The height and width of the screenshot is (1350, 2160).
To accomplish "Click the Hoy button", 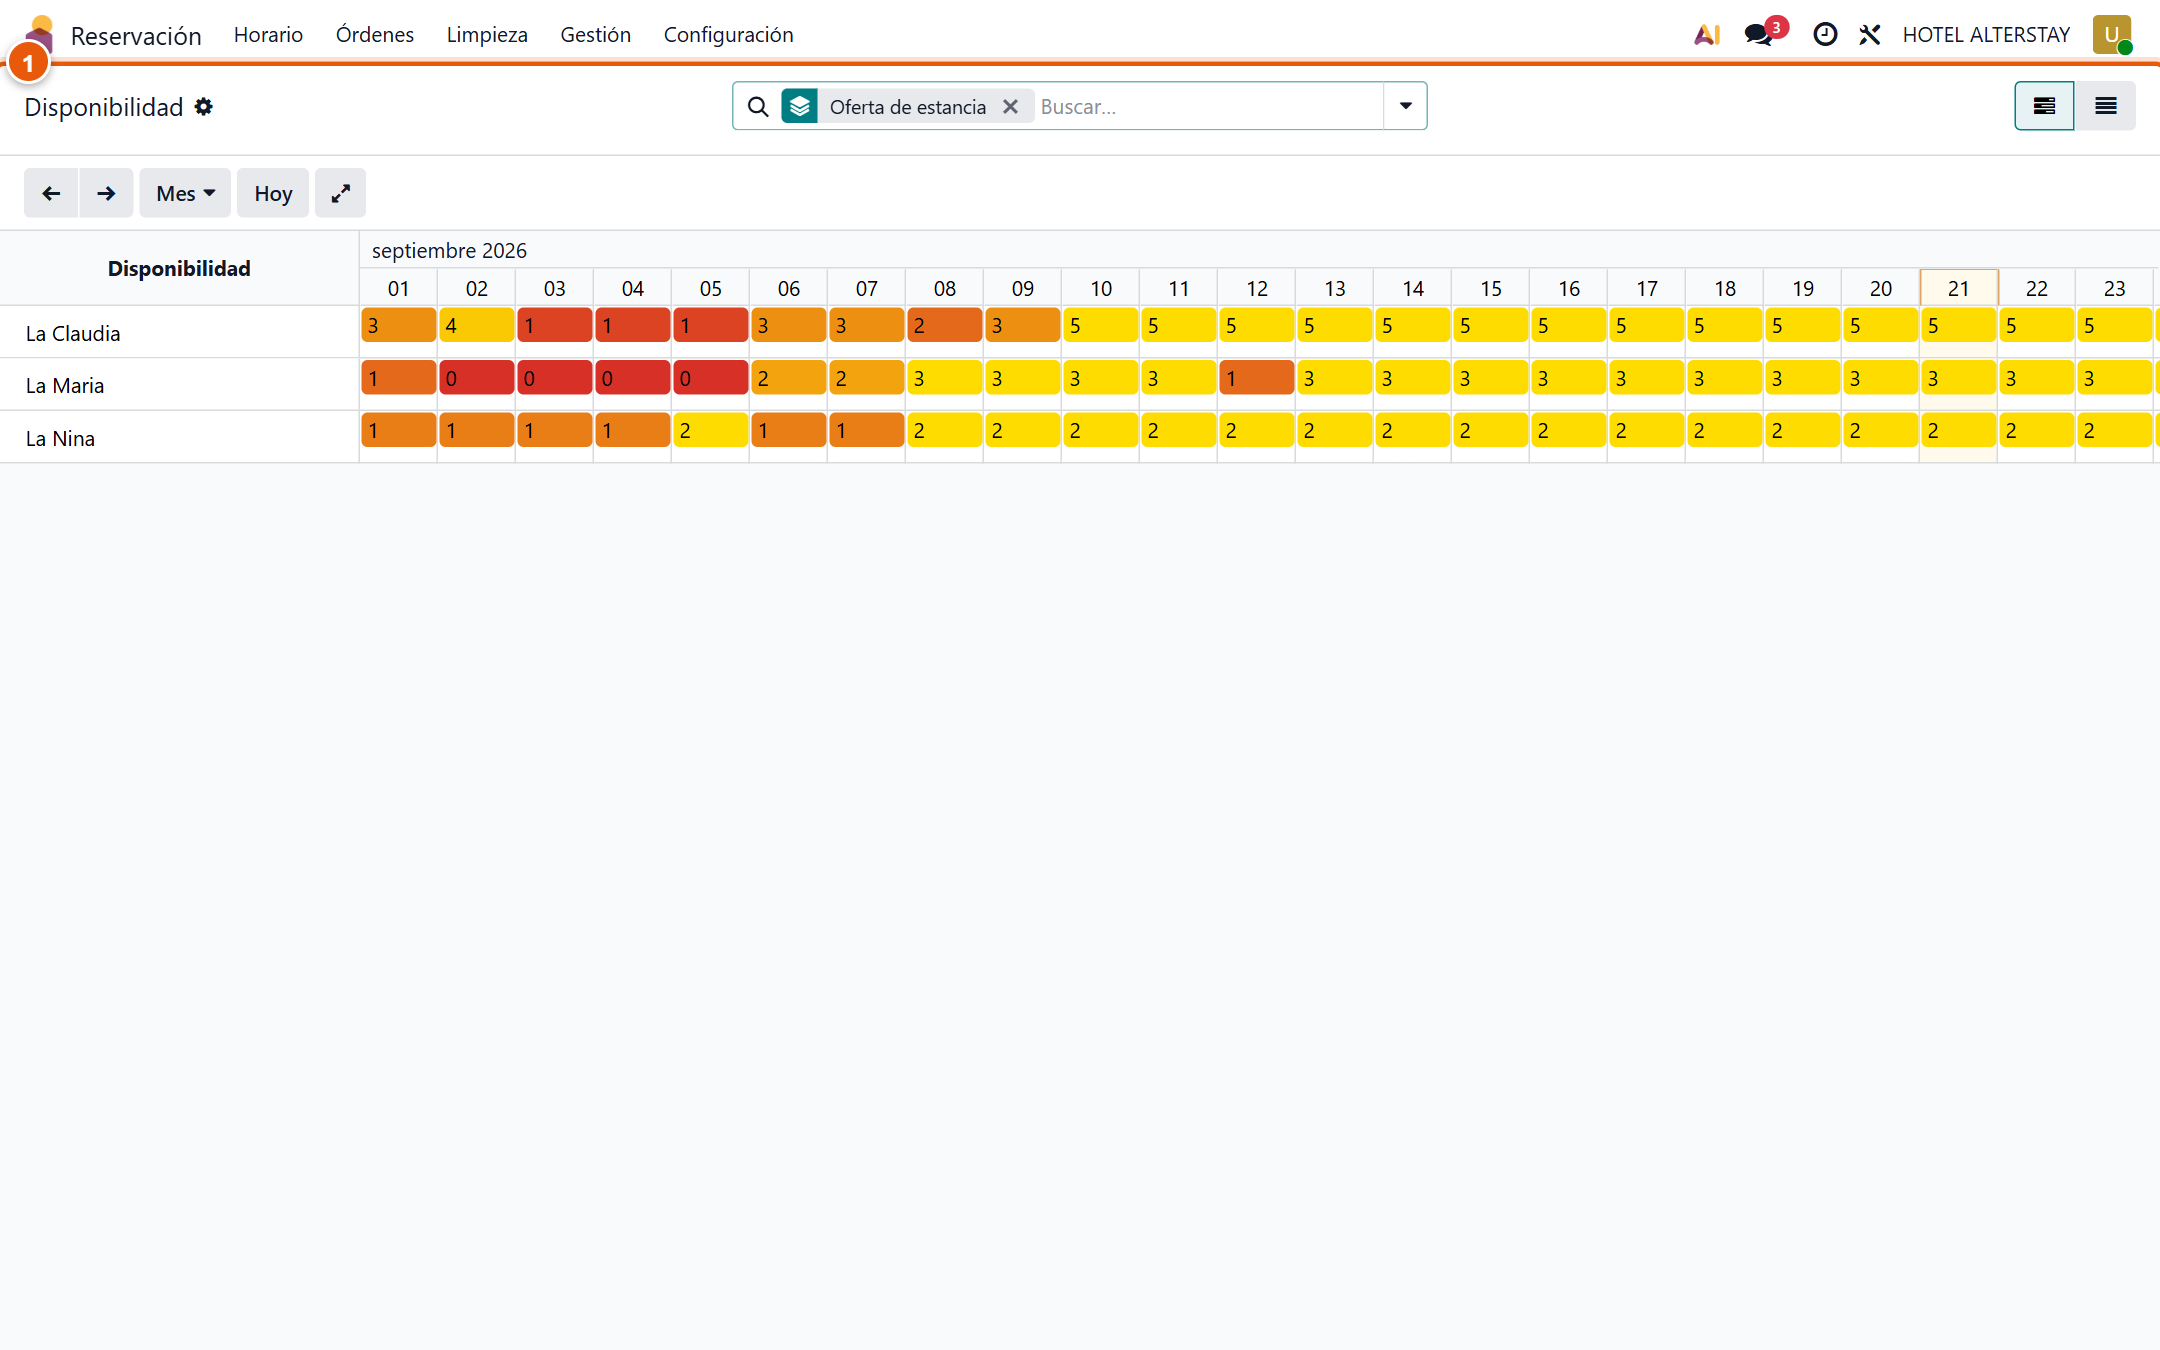I will [x=273, y=193].
